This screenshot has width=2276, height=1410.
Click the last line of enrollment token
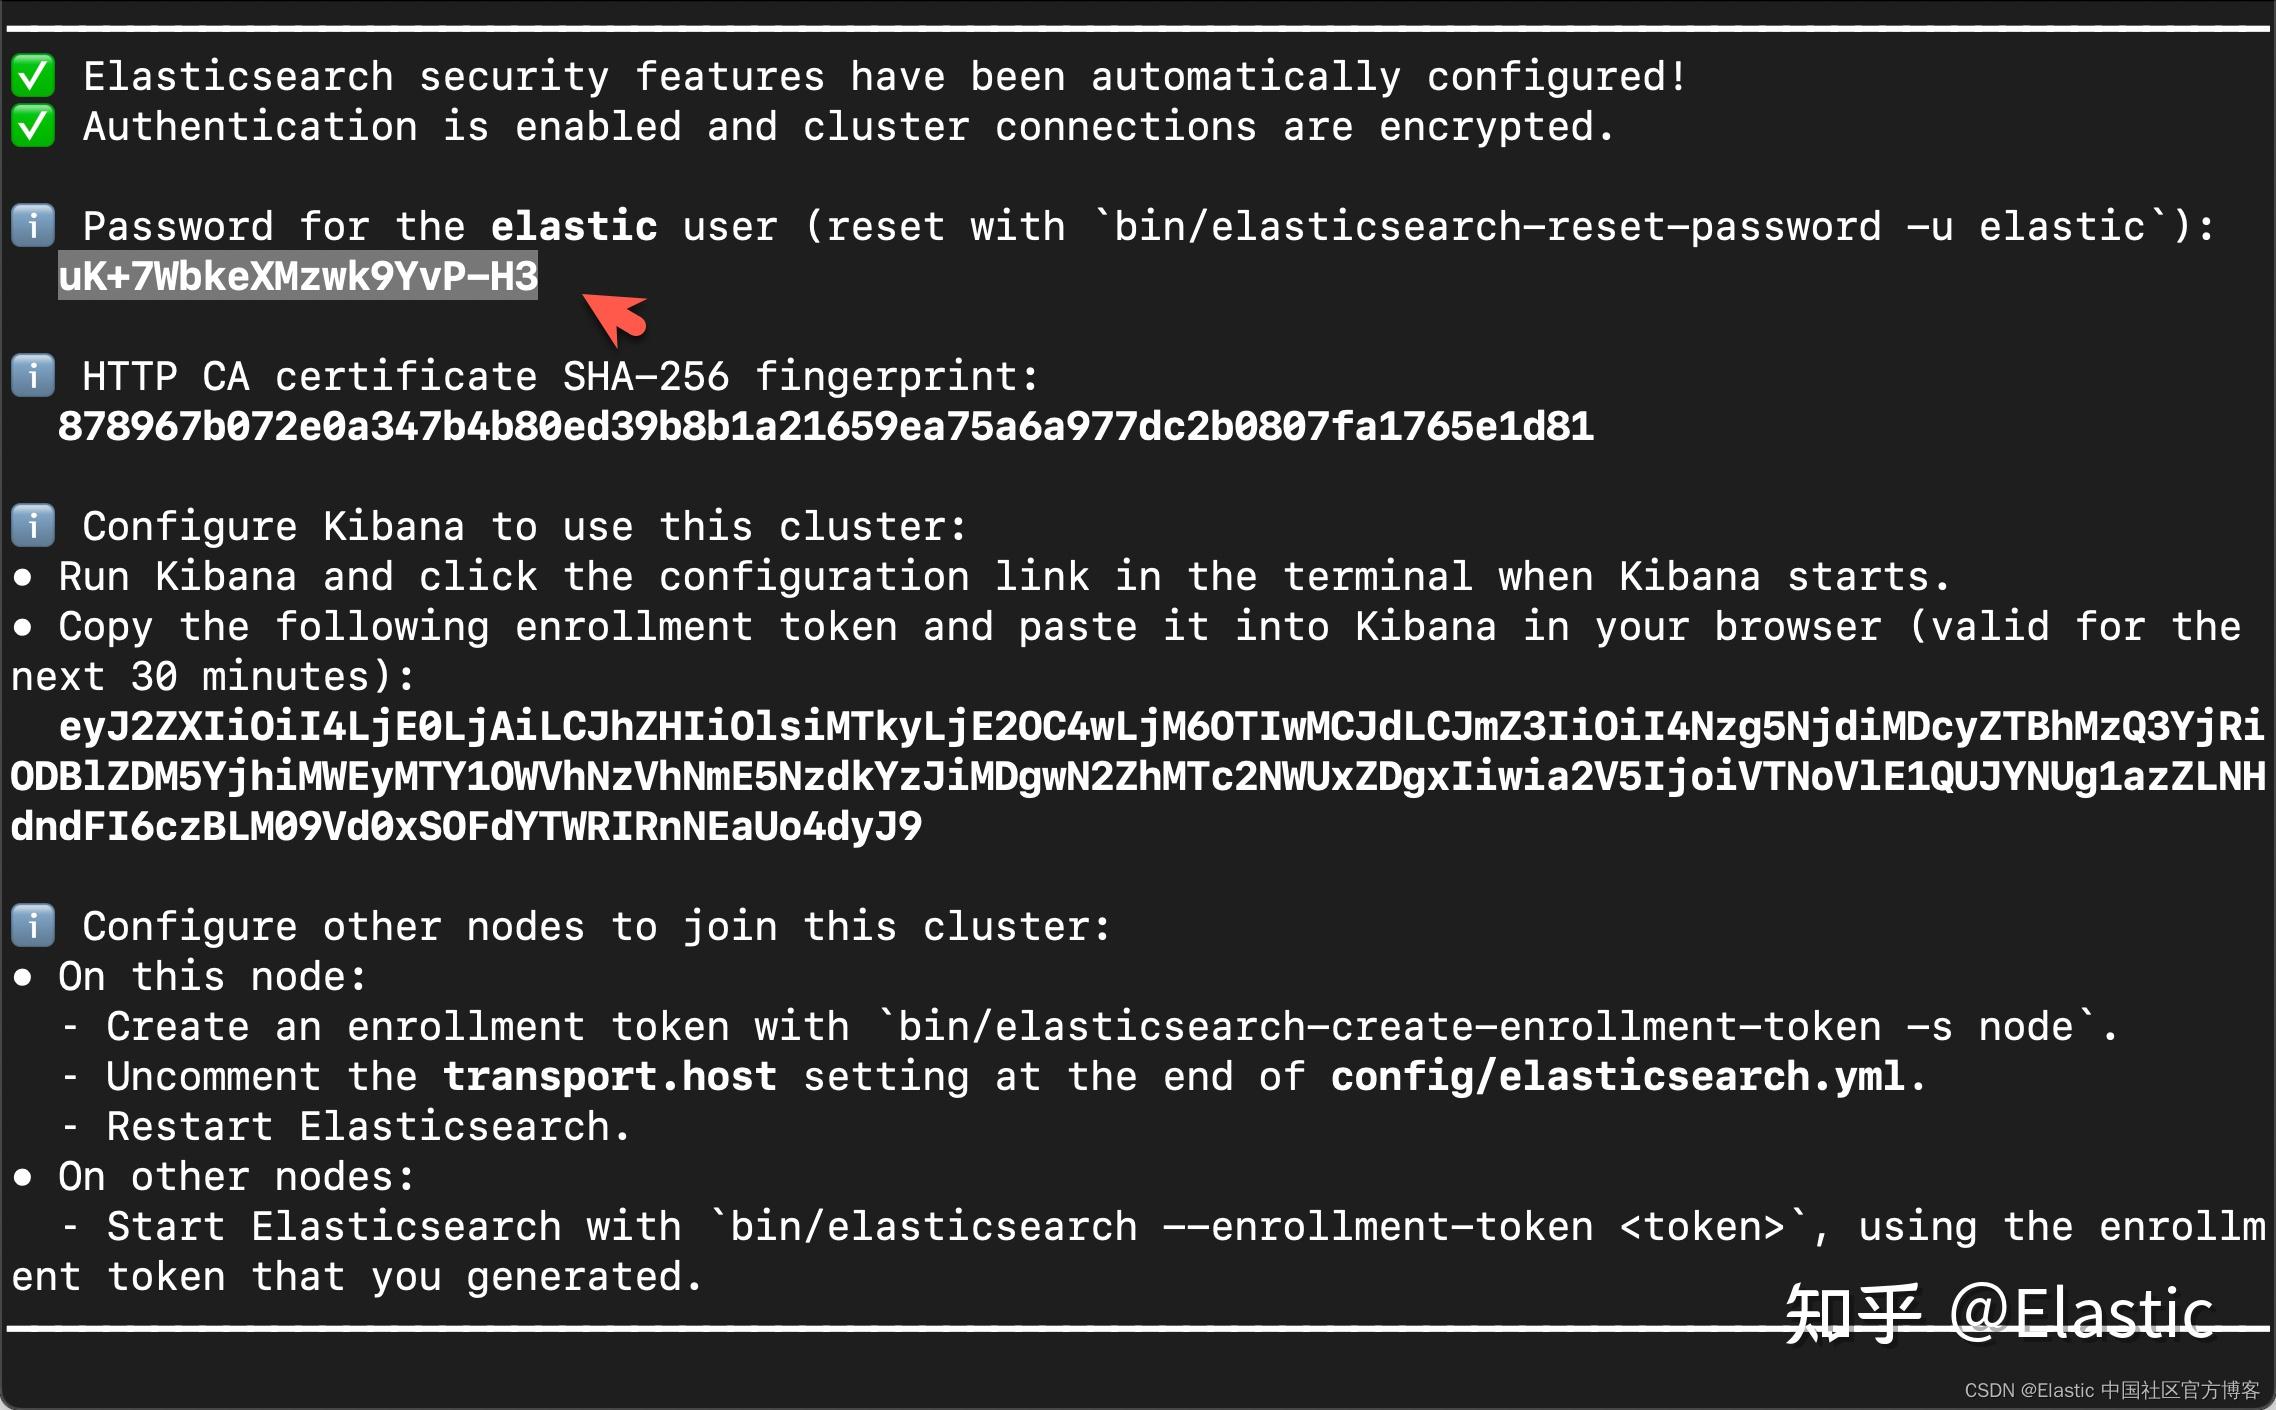[466, 826]
